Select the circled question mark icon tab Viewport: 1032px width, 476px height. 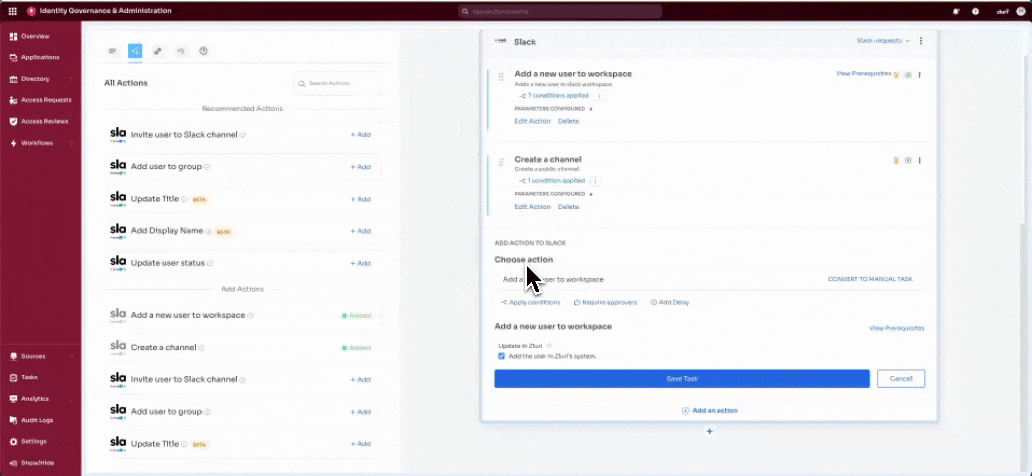(203, 51)
